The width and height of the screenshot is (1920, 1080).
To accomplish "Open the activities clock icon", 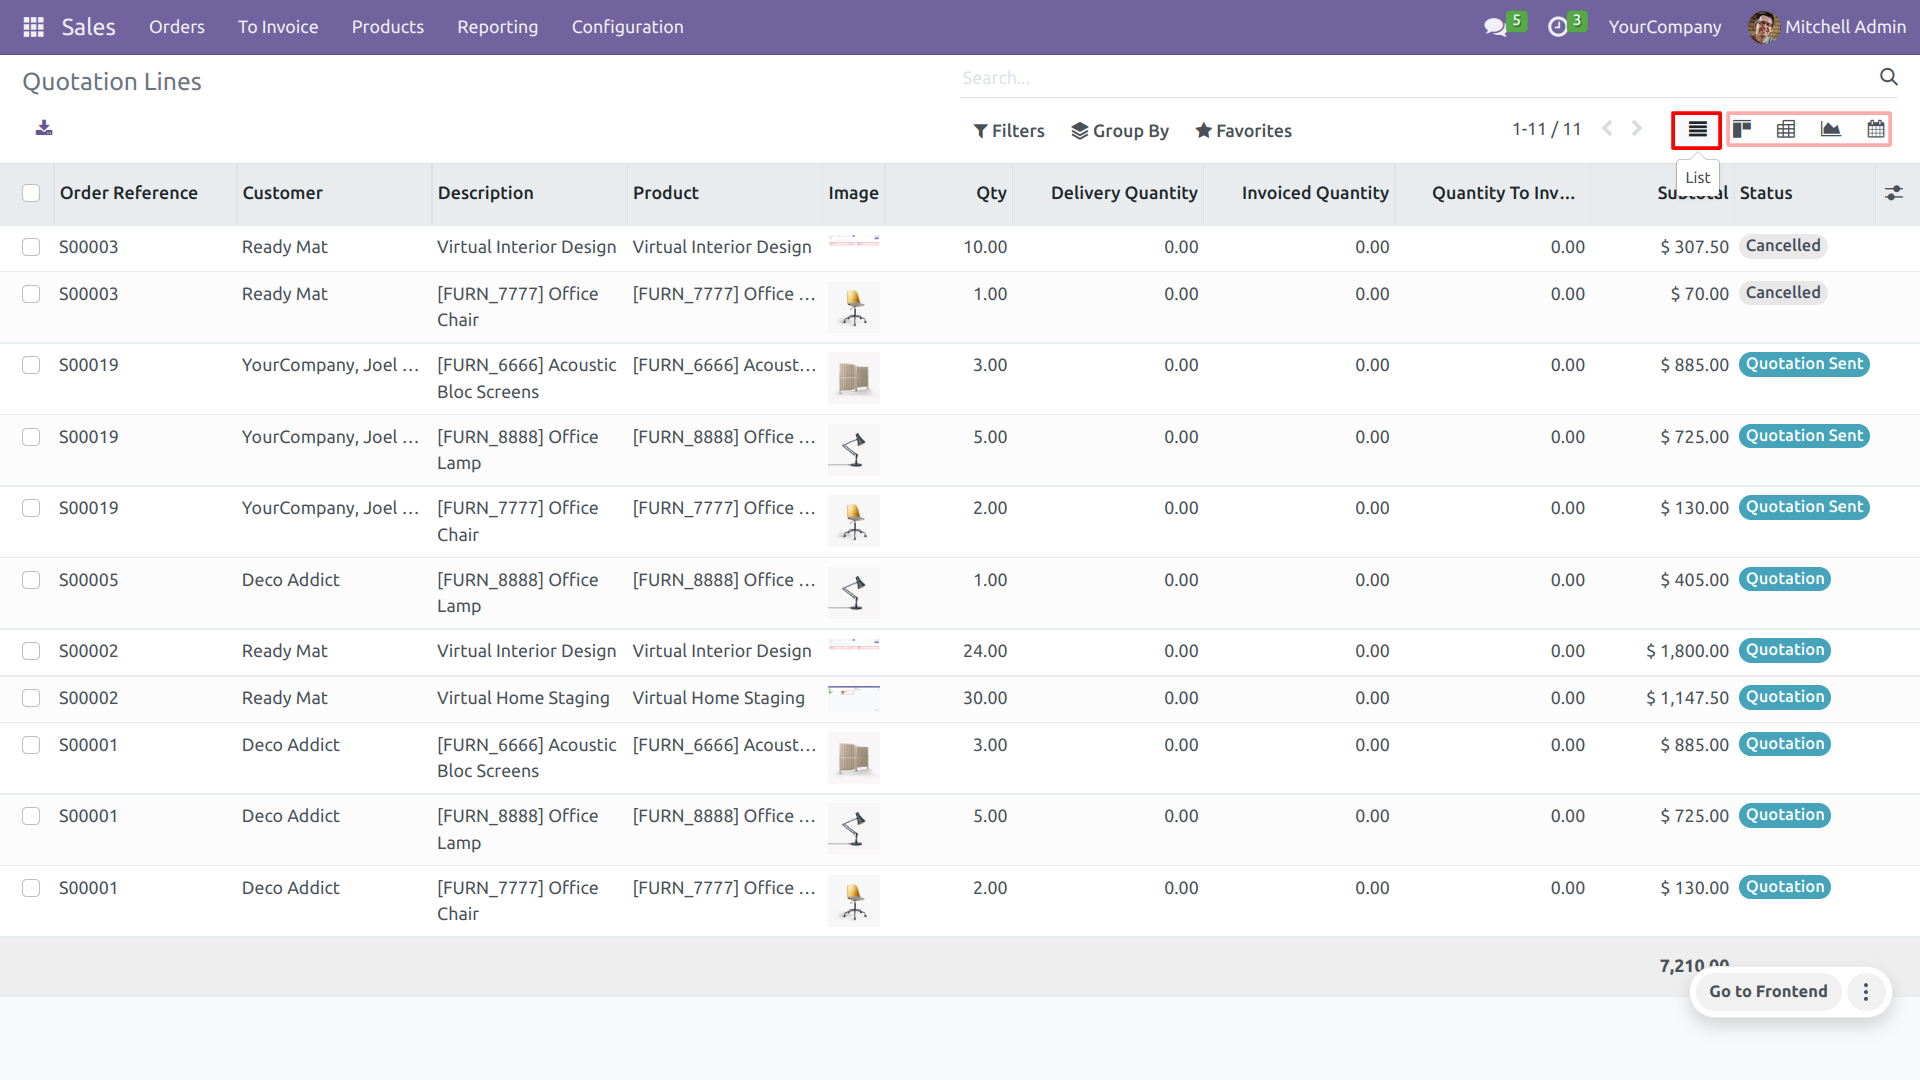I will 1558,27.
